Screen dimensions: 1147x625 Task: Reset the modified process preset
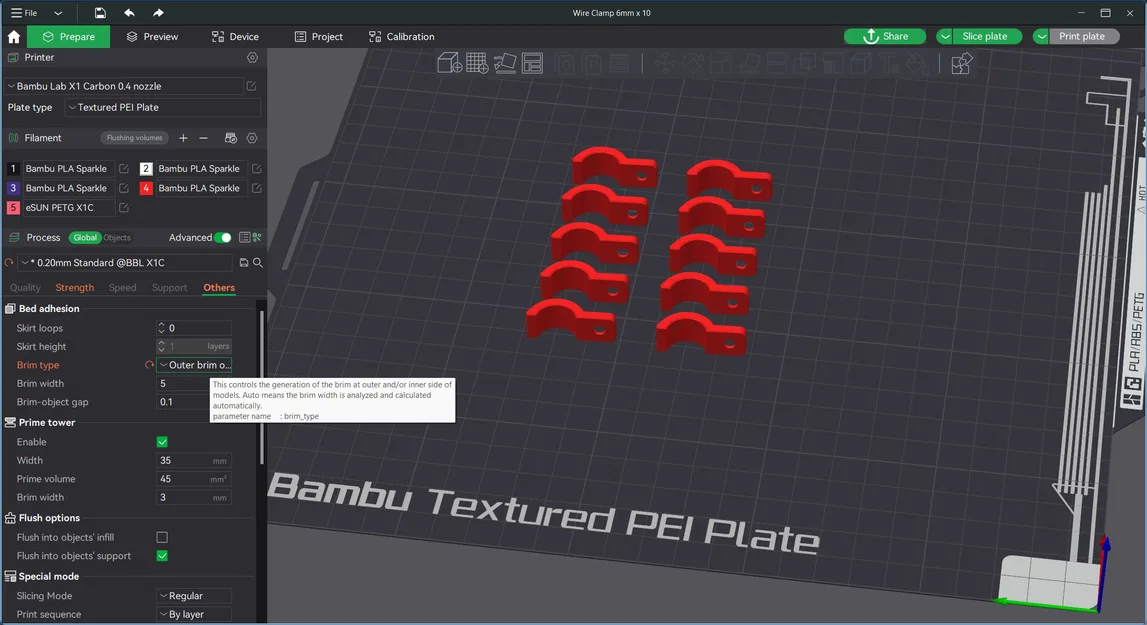[9, 263]
